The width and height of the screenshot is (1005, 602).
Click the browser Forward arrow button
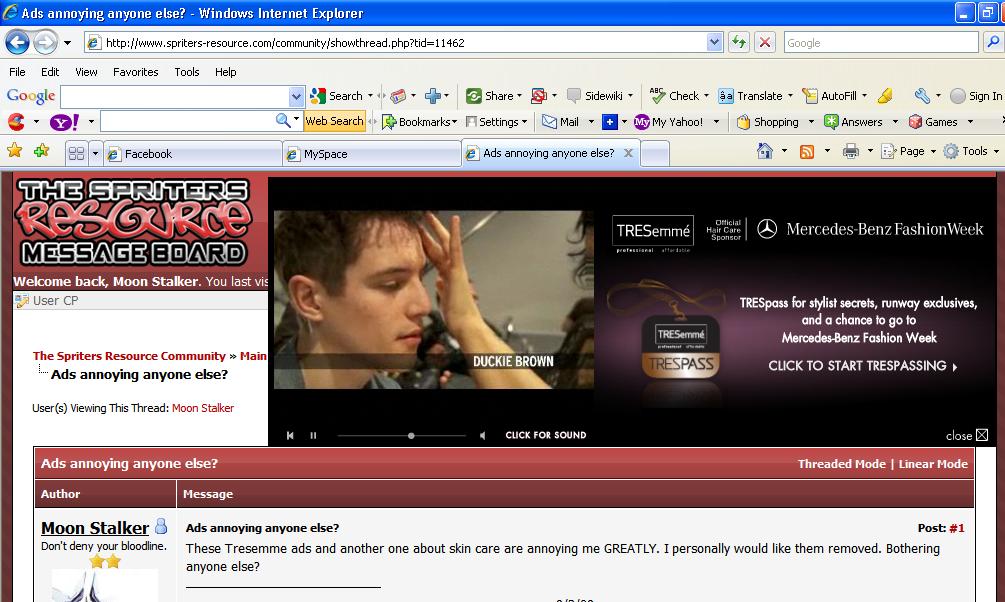(x=45, y=43)
